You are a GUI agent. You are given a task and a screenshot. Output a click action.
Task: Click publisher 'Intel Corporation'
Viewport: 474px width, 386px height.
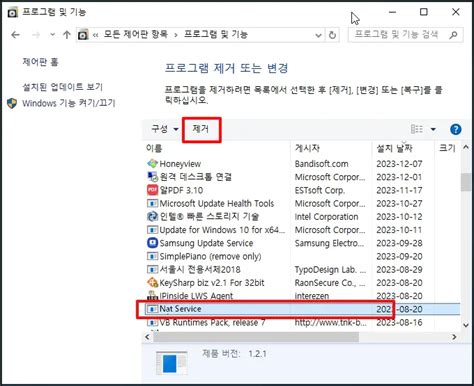(x=326, y=217)
